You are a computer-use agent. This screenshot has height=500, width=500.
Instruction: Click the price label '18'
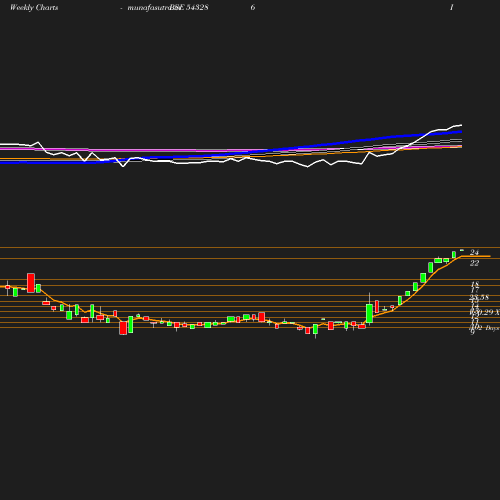pyautogui.click(x=475, y=284)
